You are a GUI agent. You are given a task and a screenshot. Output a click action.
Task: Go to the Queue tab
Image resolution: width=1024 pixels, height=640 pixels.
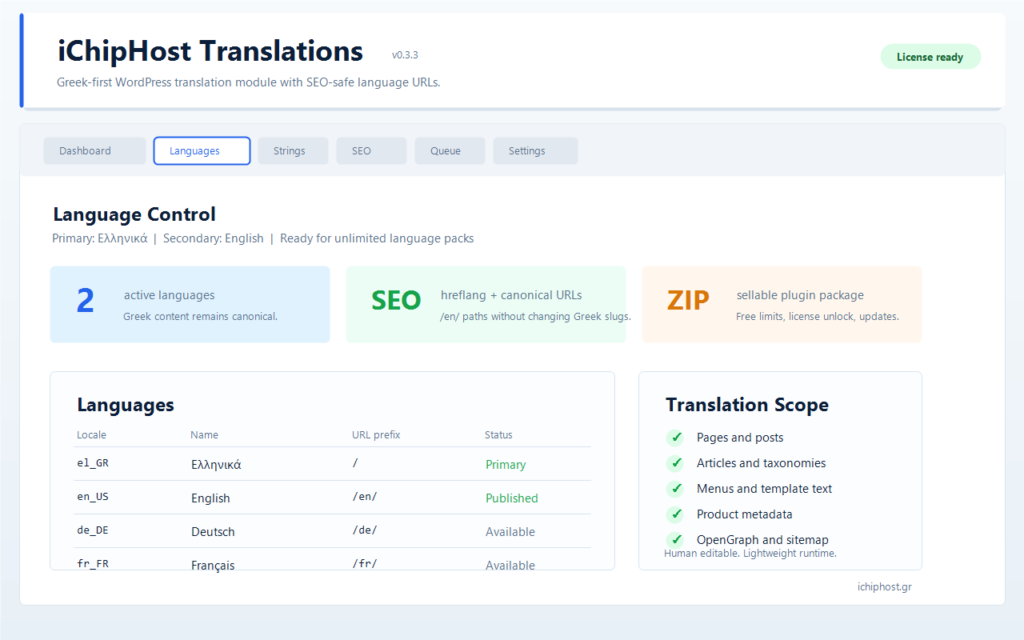coord(450,151)
